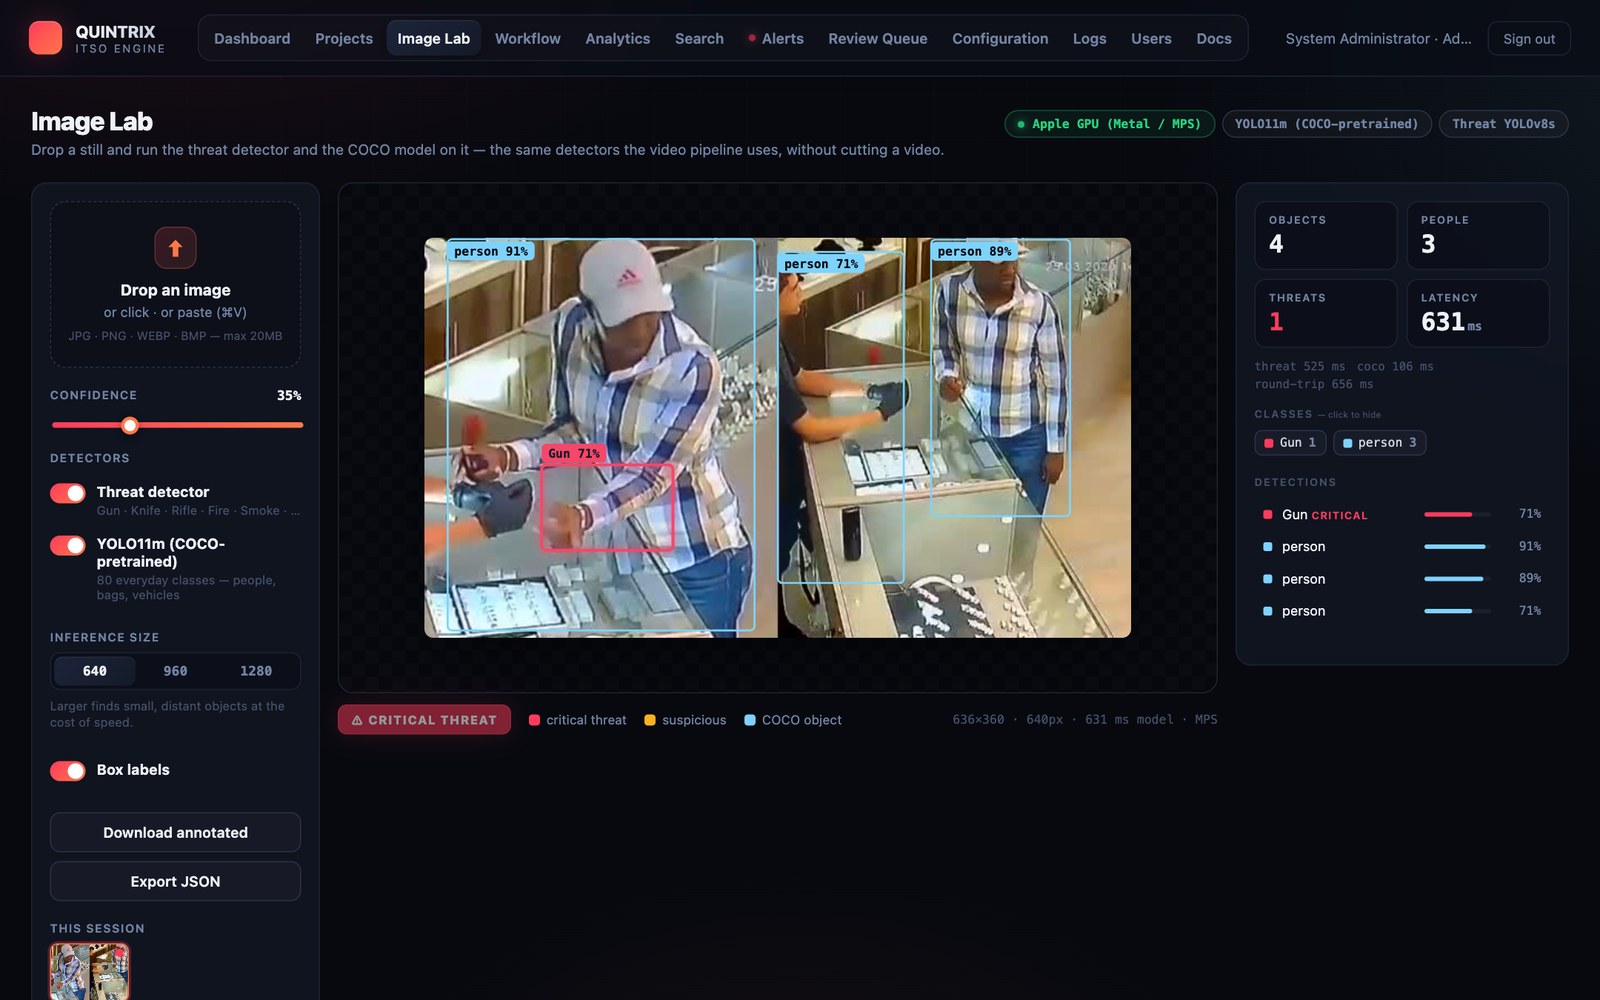Select the person 91% detection row
The height and width of the screenshot is (1000, 1600).
[x=1402, y=546]
